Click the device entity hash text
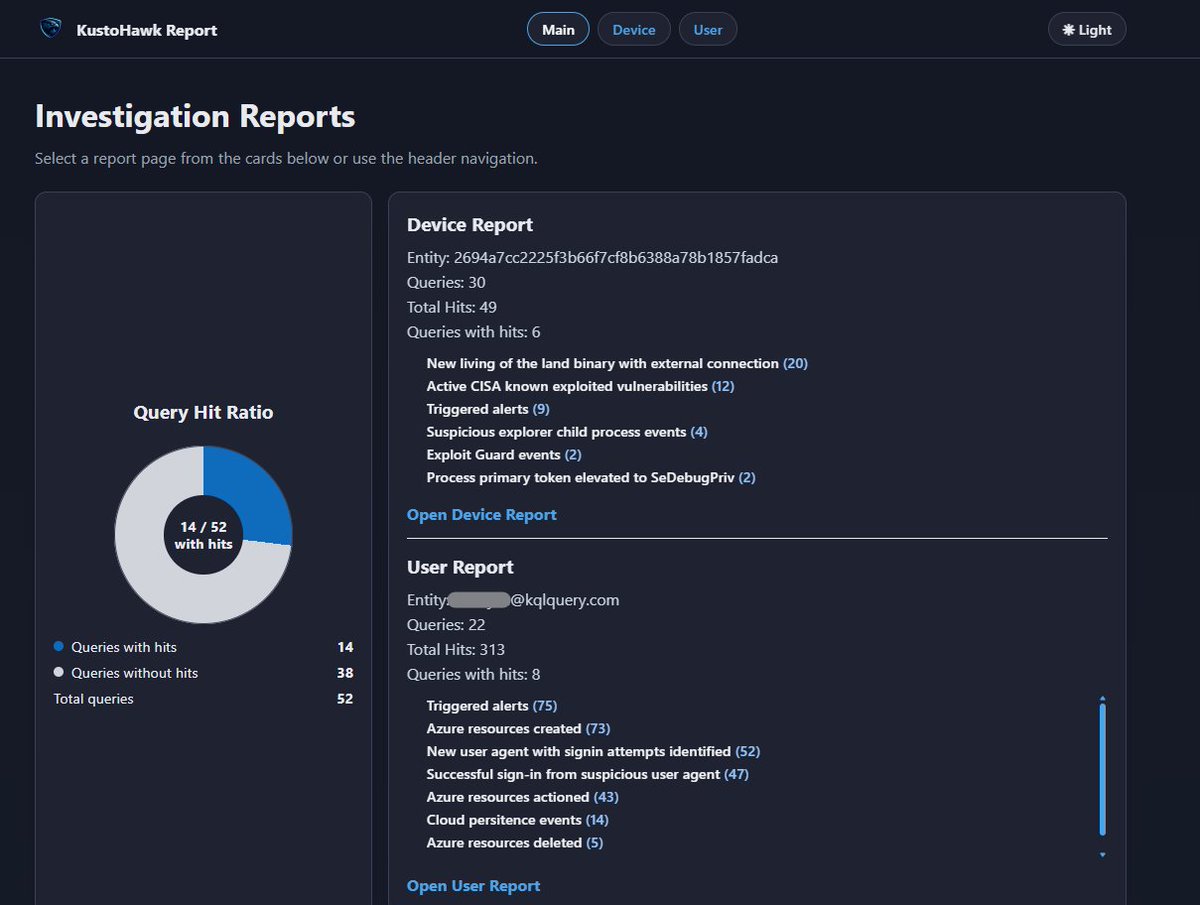 tap(616, 258)
